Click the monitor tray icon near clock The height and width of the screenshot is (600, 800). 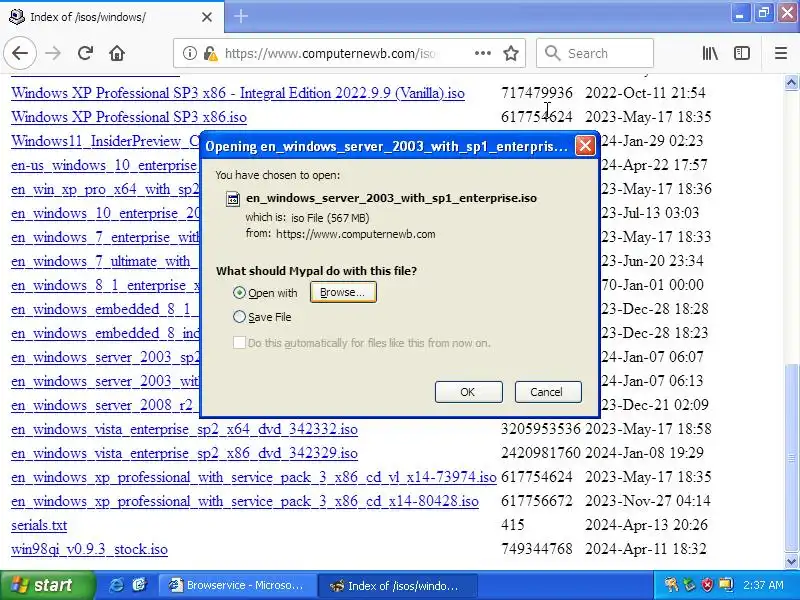[x=726, y=585]
